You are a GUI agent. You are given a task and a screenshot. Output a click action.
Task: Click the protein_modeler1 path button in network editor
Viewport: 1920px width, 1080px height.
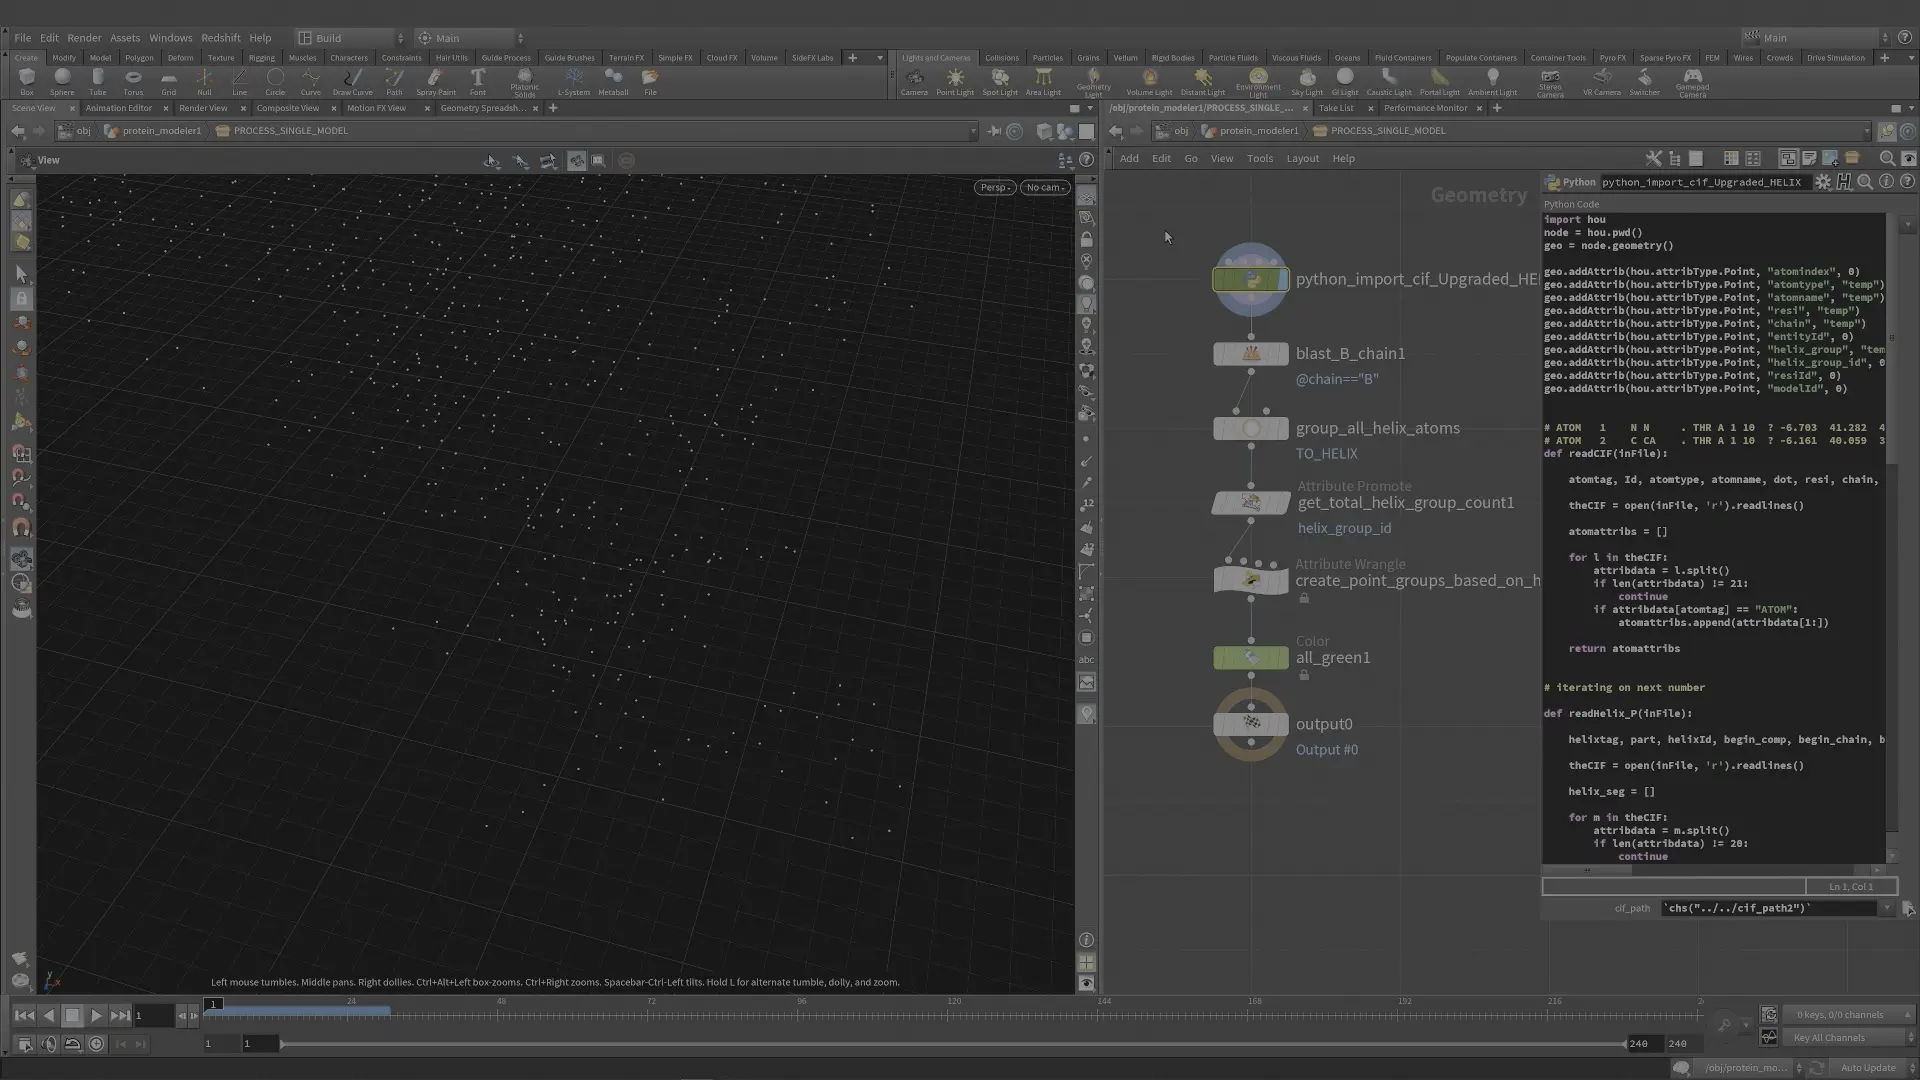click(1250, 131)
